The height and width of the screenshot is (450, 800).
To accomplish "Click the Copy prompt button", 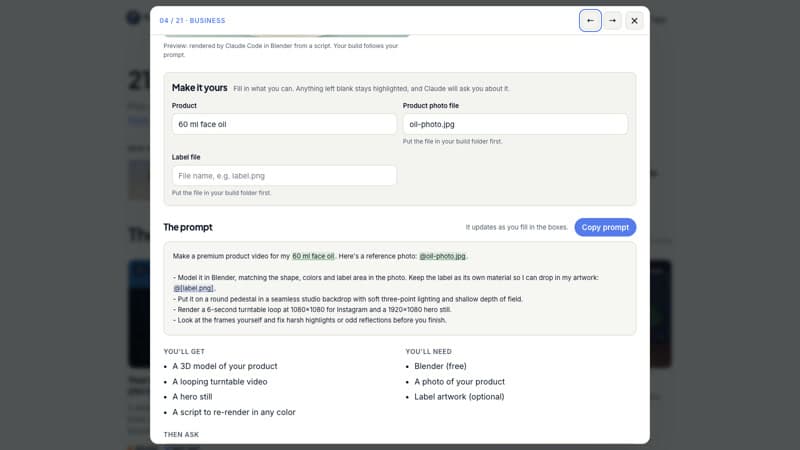I will (605, 227).
